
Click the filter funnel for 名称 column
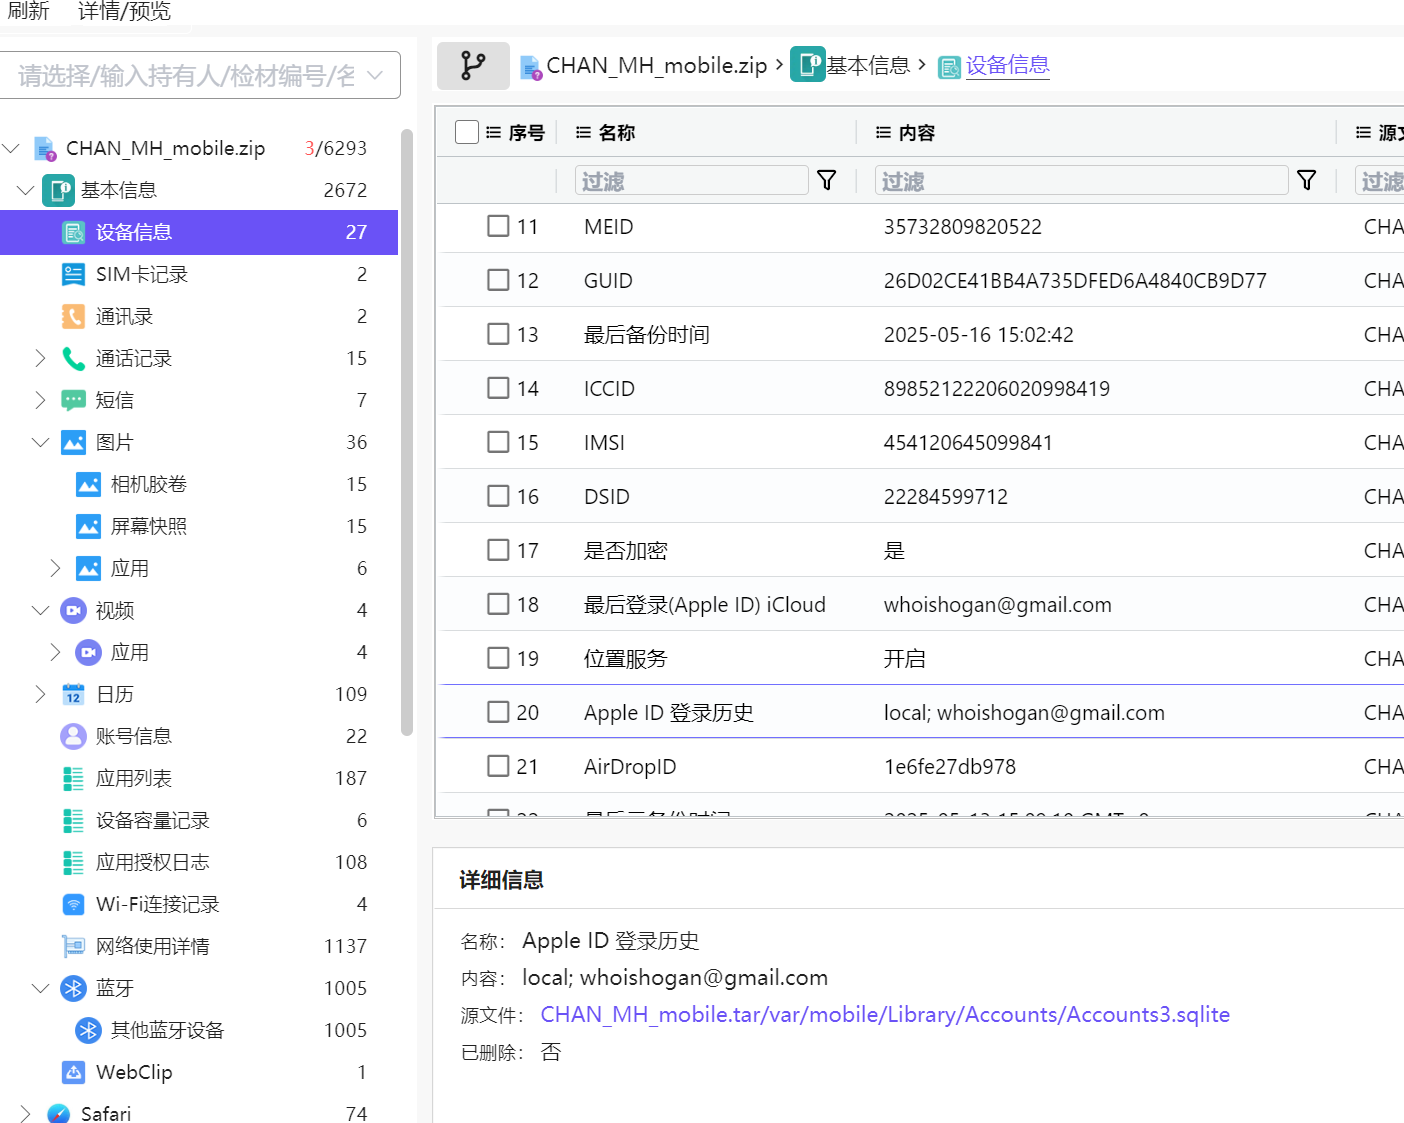pos(827,180)
